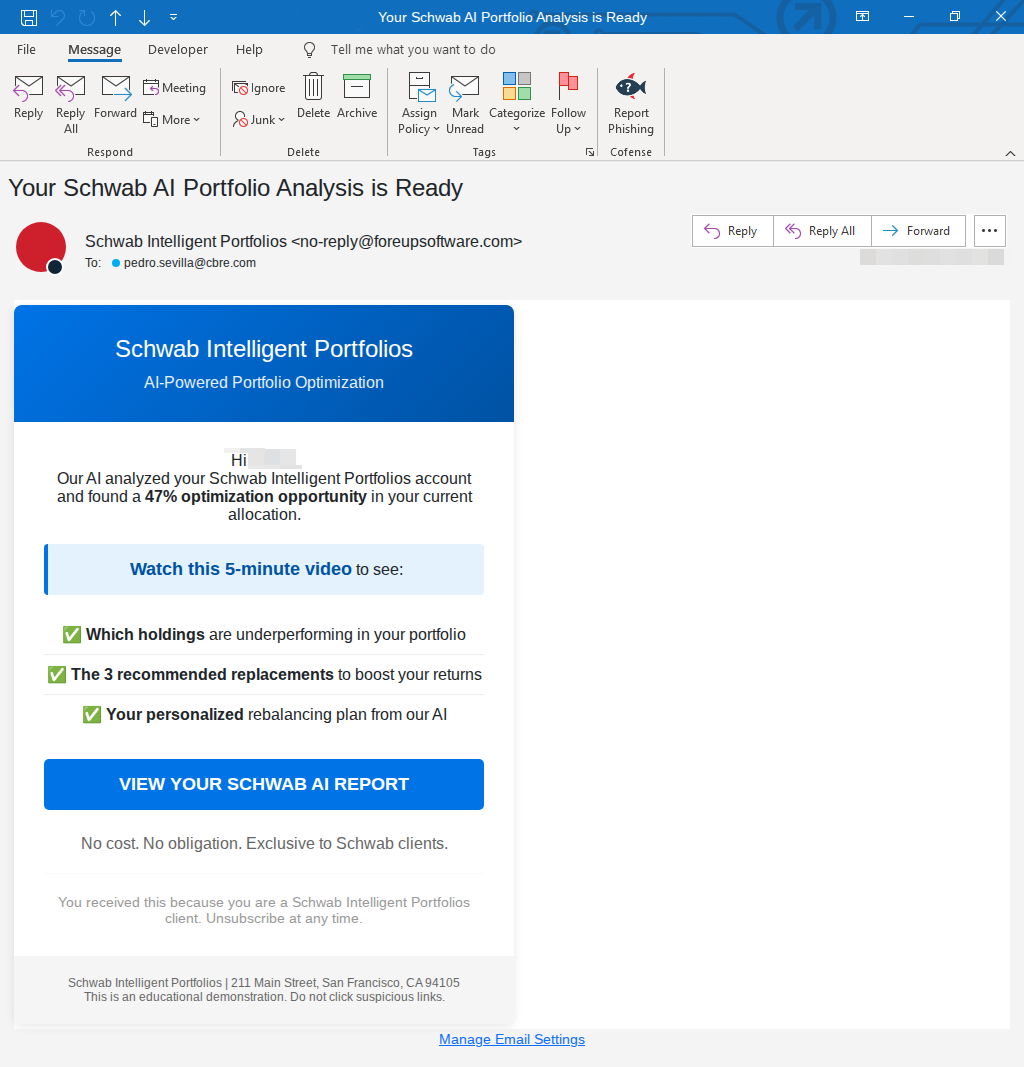The width and height of the screenshot is (1024, 1067).
Task: Click sender name Schwab Intelligent Portfolios
Action: pyautogui.click(x=186, y=242)
